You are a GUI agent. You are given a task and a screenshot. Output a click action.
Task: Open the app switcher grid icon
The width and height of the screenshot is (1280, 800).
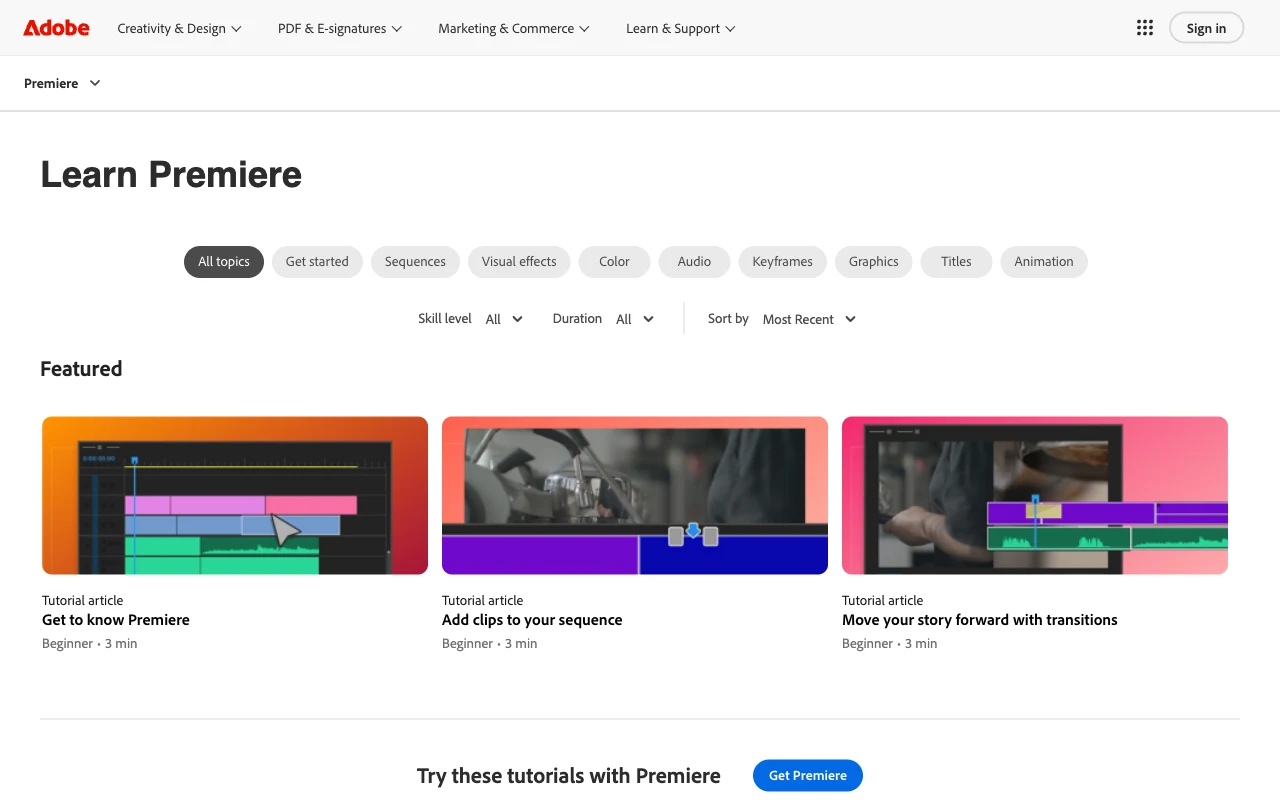point(1145,28)
